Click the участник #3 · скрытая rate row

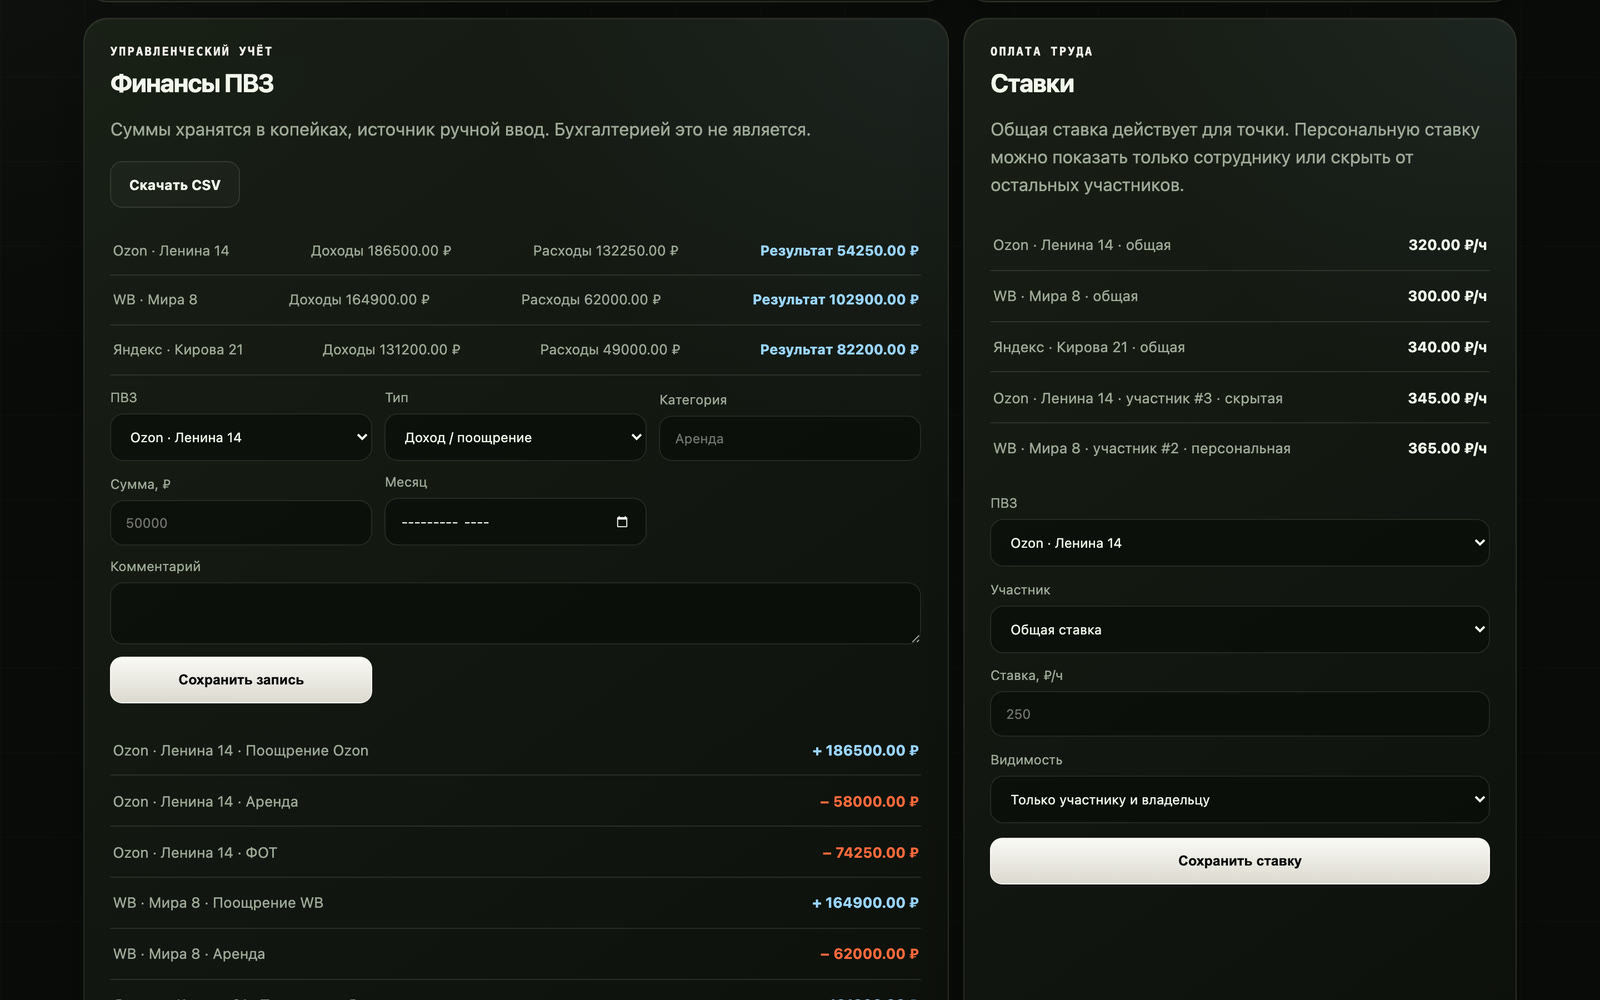pos(1240,398)
